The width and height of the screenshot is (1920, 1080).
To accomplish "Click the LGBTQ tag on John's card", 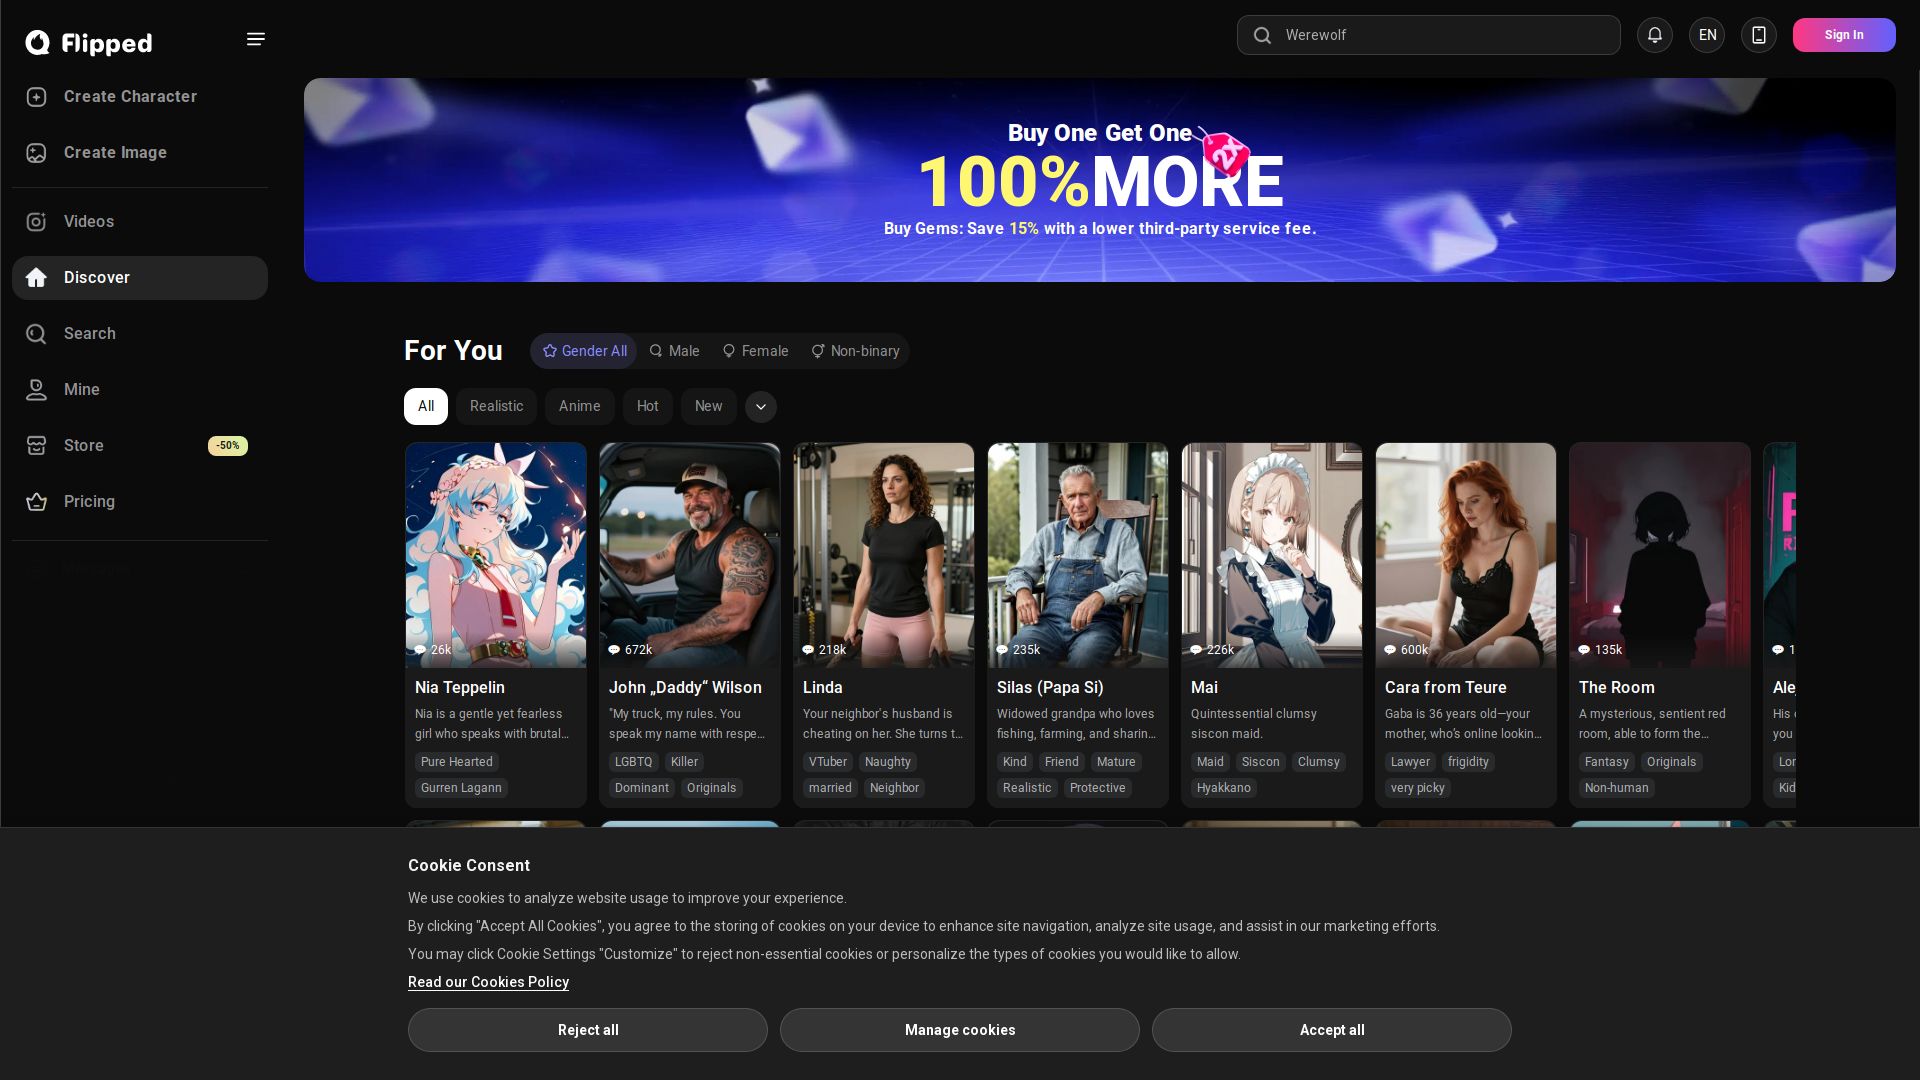I will (634, 762).
